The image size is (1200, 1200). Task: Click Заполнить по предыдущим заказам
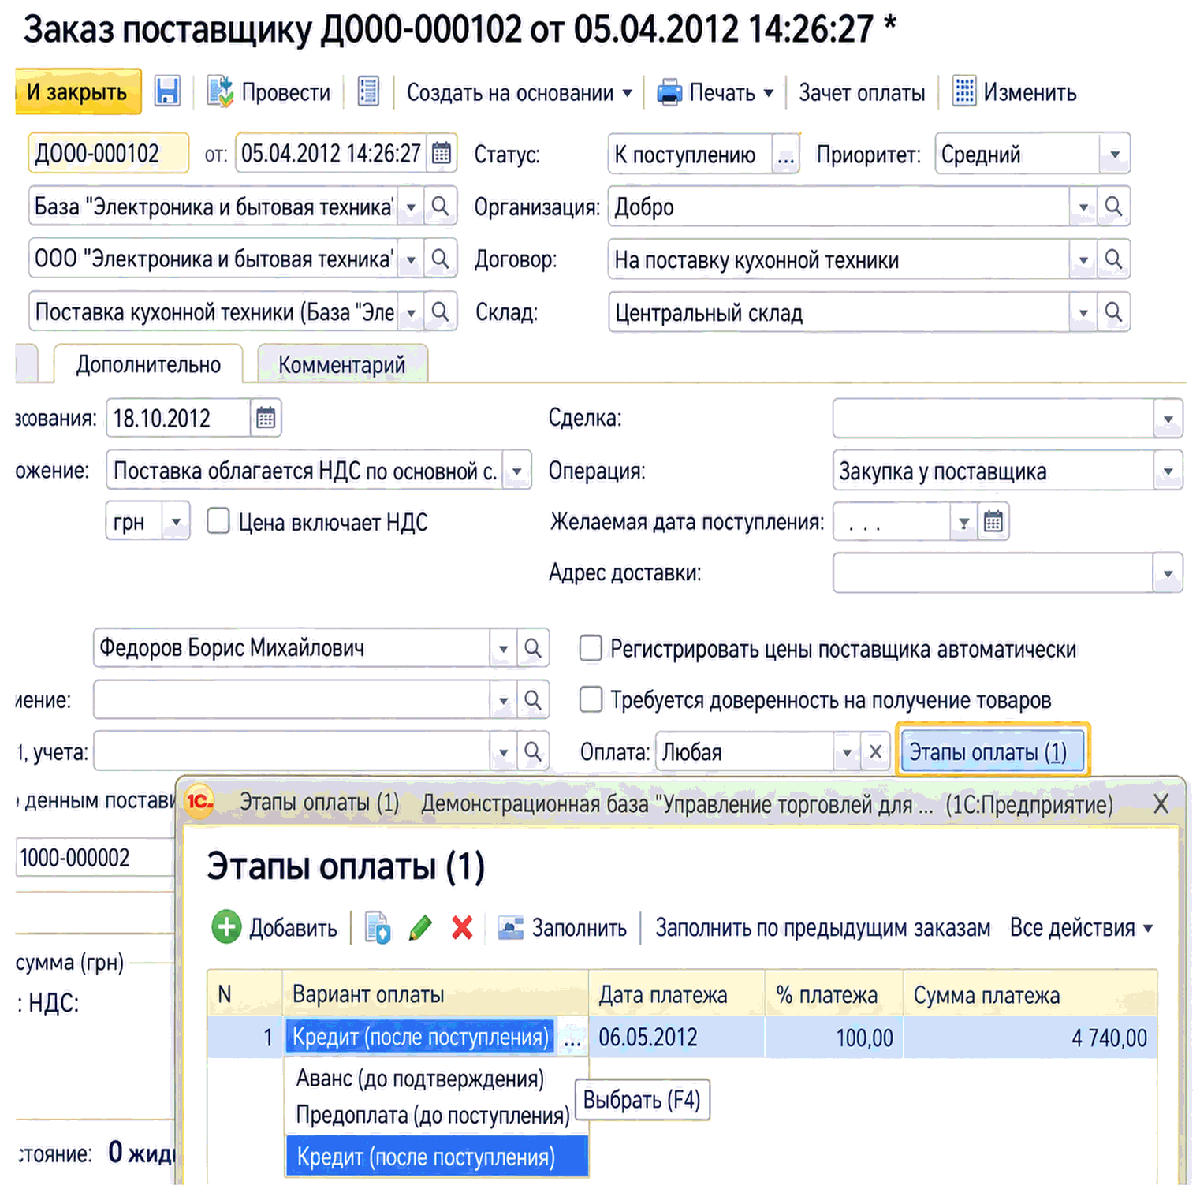(x=822, y=928)
